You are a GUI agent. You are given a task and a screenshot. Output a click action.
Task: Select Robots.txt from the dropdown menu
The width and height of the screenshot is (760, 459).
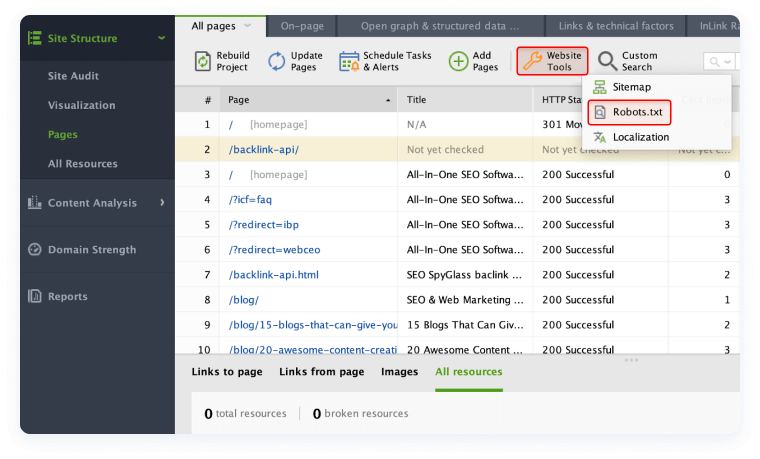[x=631, y=112]
